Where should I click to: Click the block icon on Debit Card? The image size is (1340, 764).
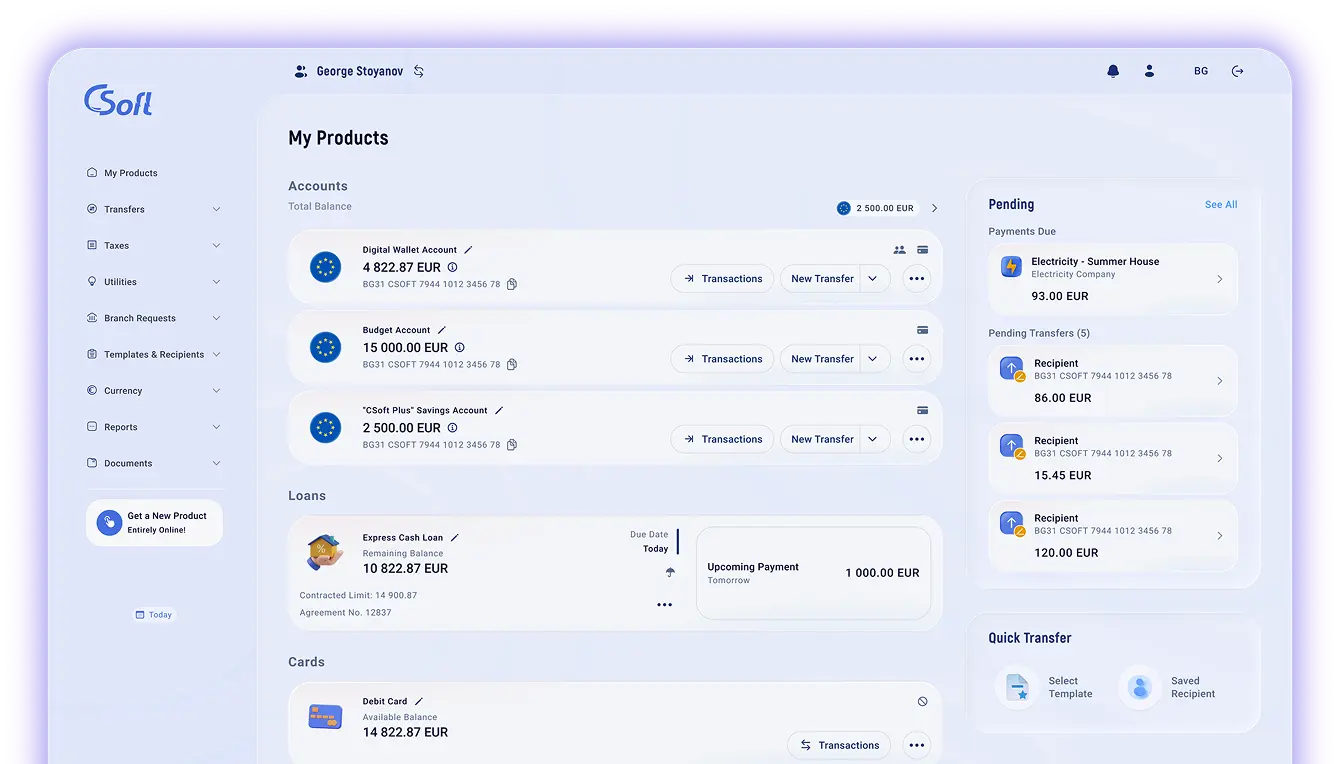coord(922,701)
